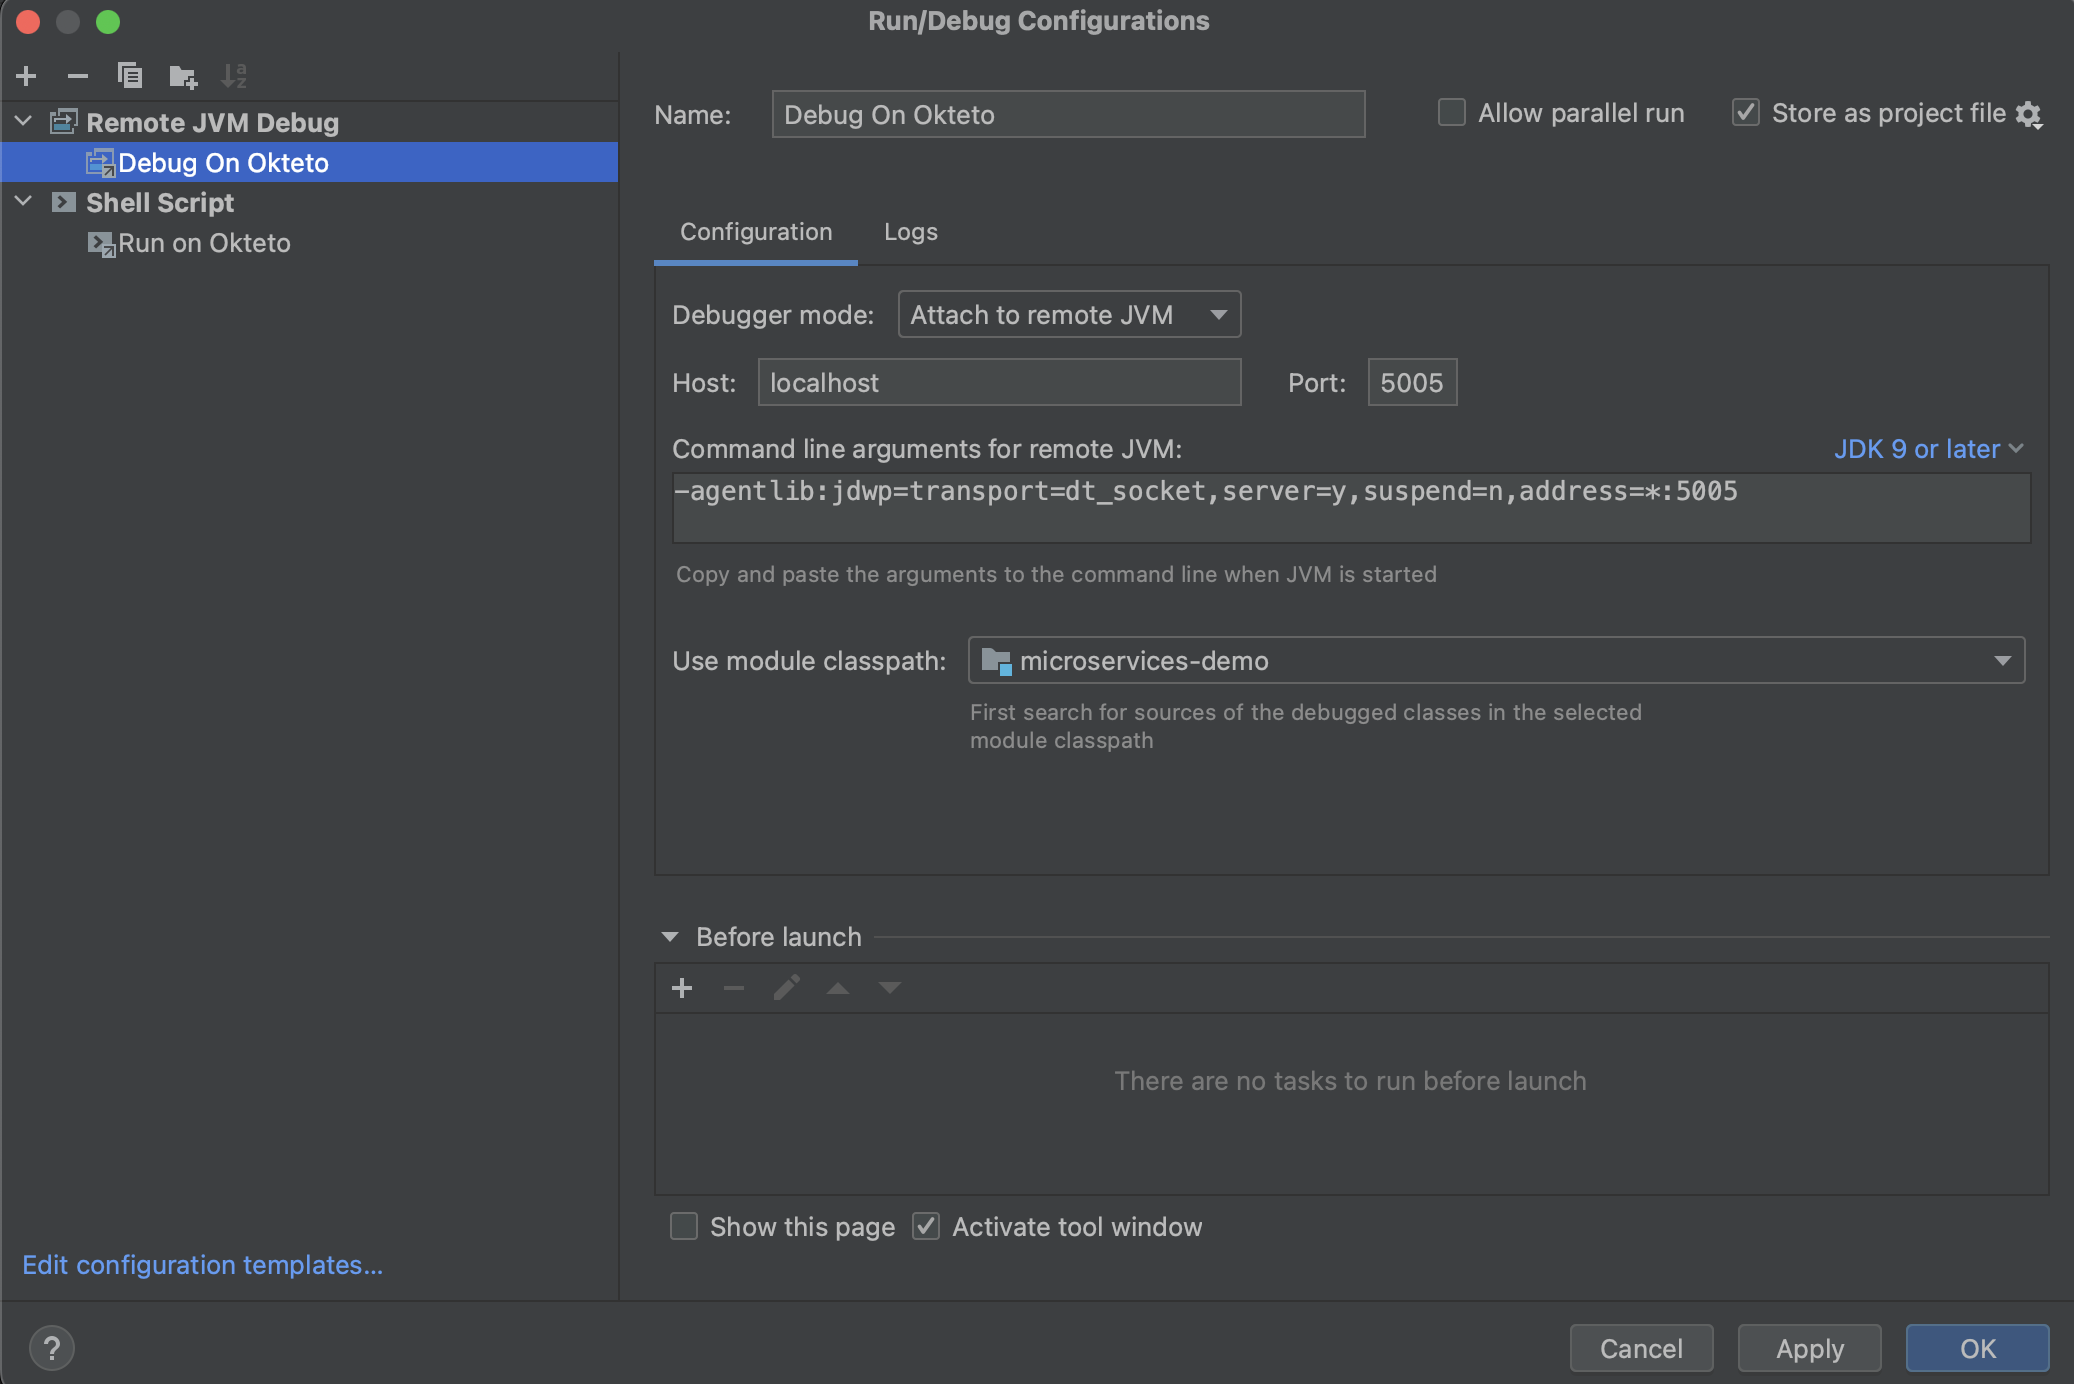Click the Apply button
The image size is (2074, 1384).
[1808, 1348]
